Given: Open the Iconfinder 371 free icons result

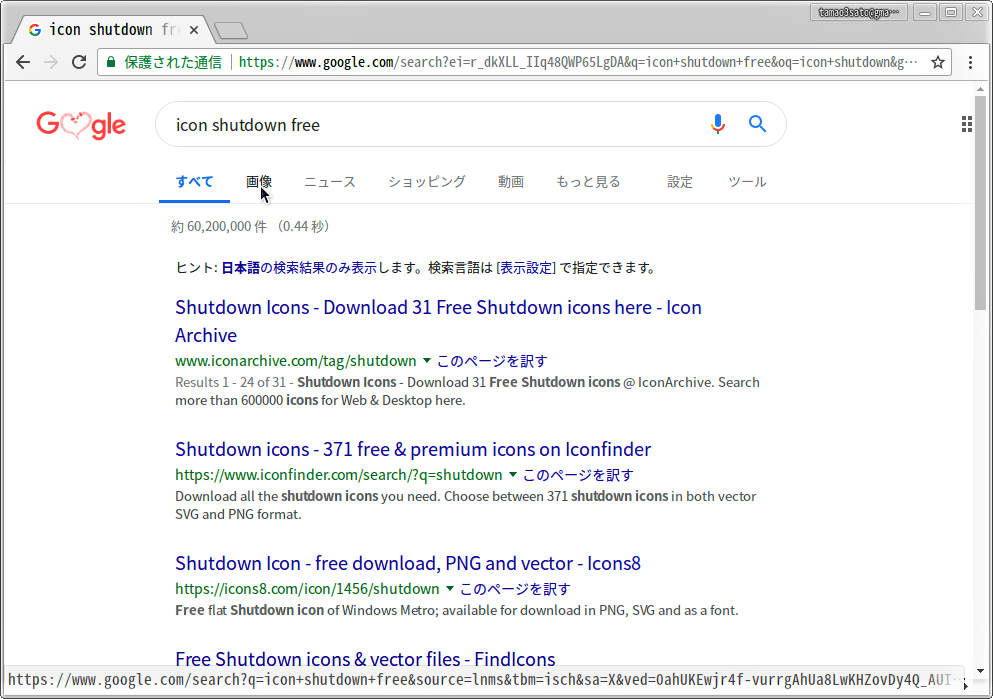Looking at the screenshot, I should pos(413,449).
